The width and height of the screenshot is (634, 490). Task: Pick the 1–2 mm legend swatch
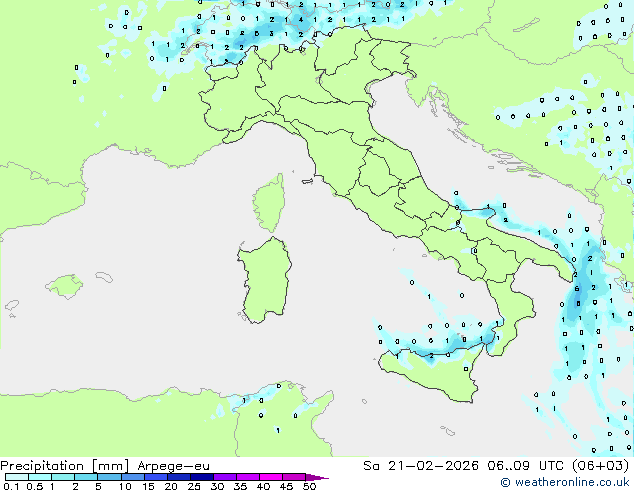pos(63,477)
